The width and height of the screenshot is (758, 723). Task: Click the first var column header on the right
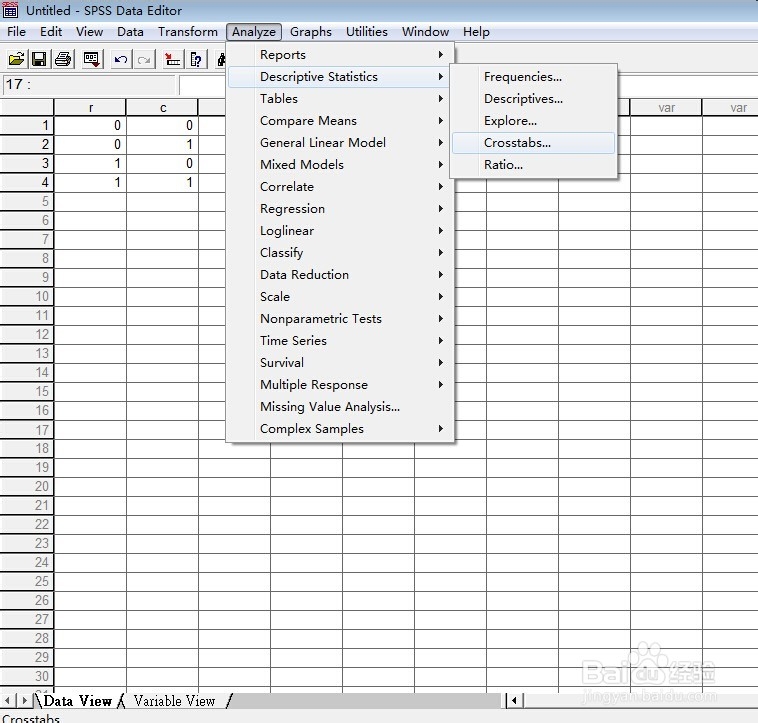point(666,108)
